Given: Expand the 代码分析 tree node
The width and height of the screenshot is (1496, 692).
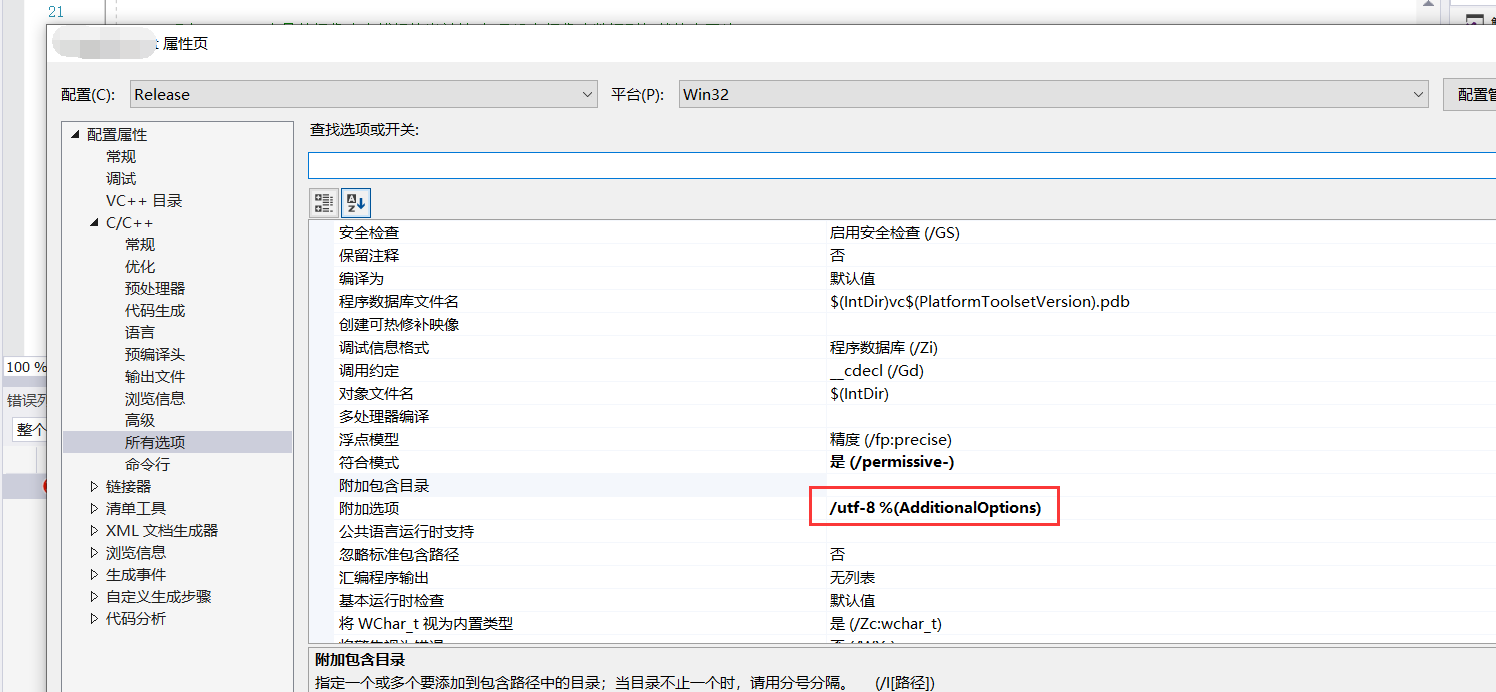Looking at the screenshot, I should point(93,618).
